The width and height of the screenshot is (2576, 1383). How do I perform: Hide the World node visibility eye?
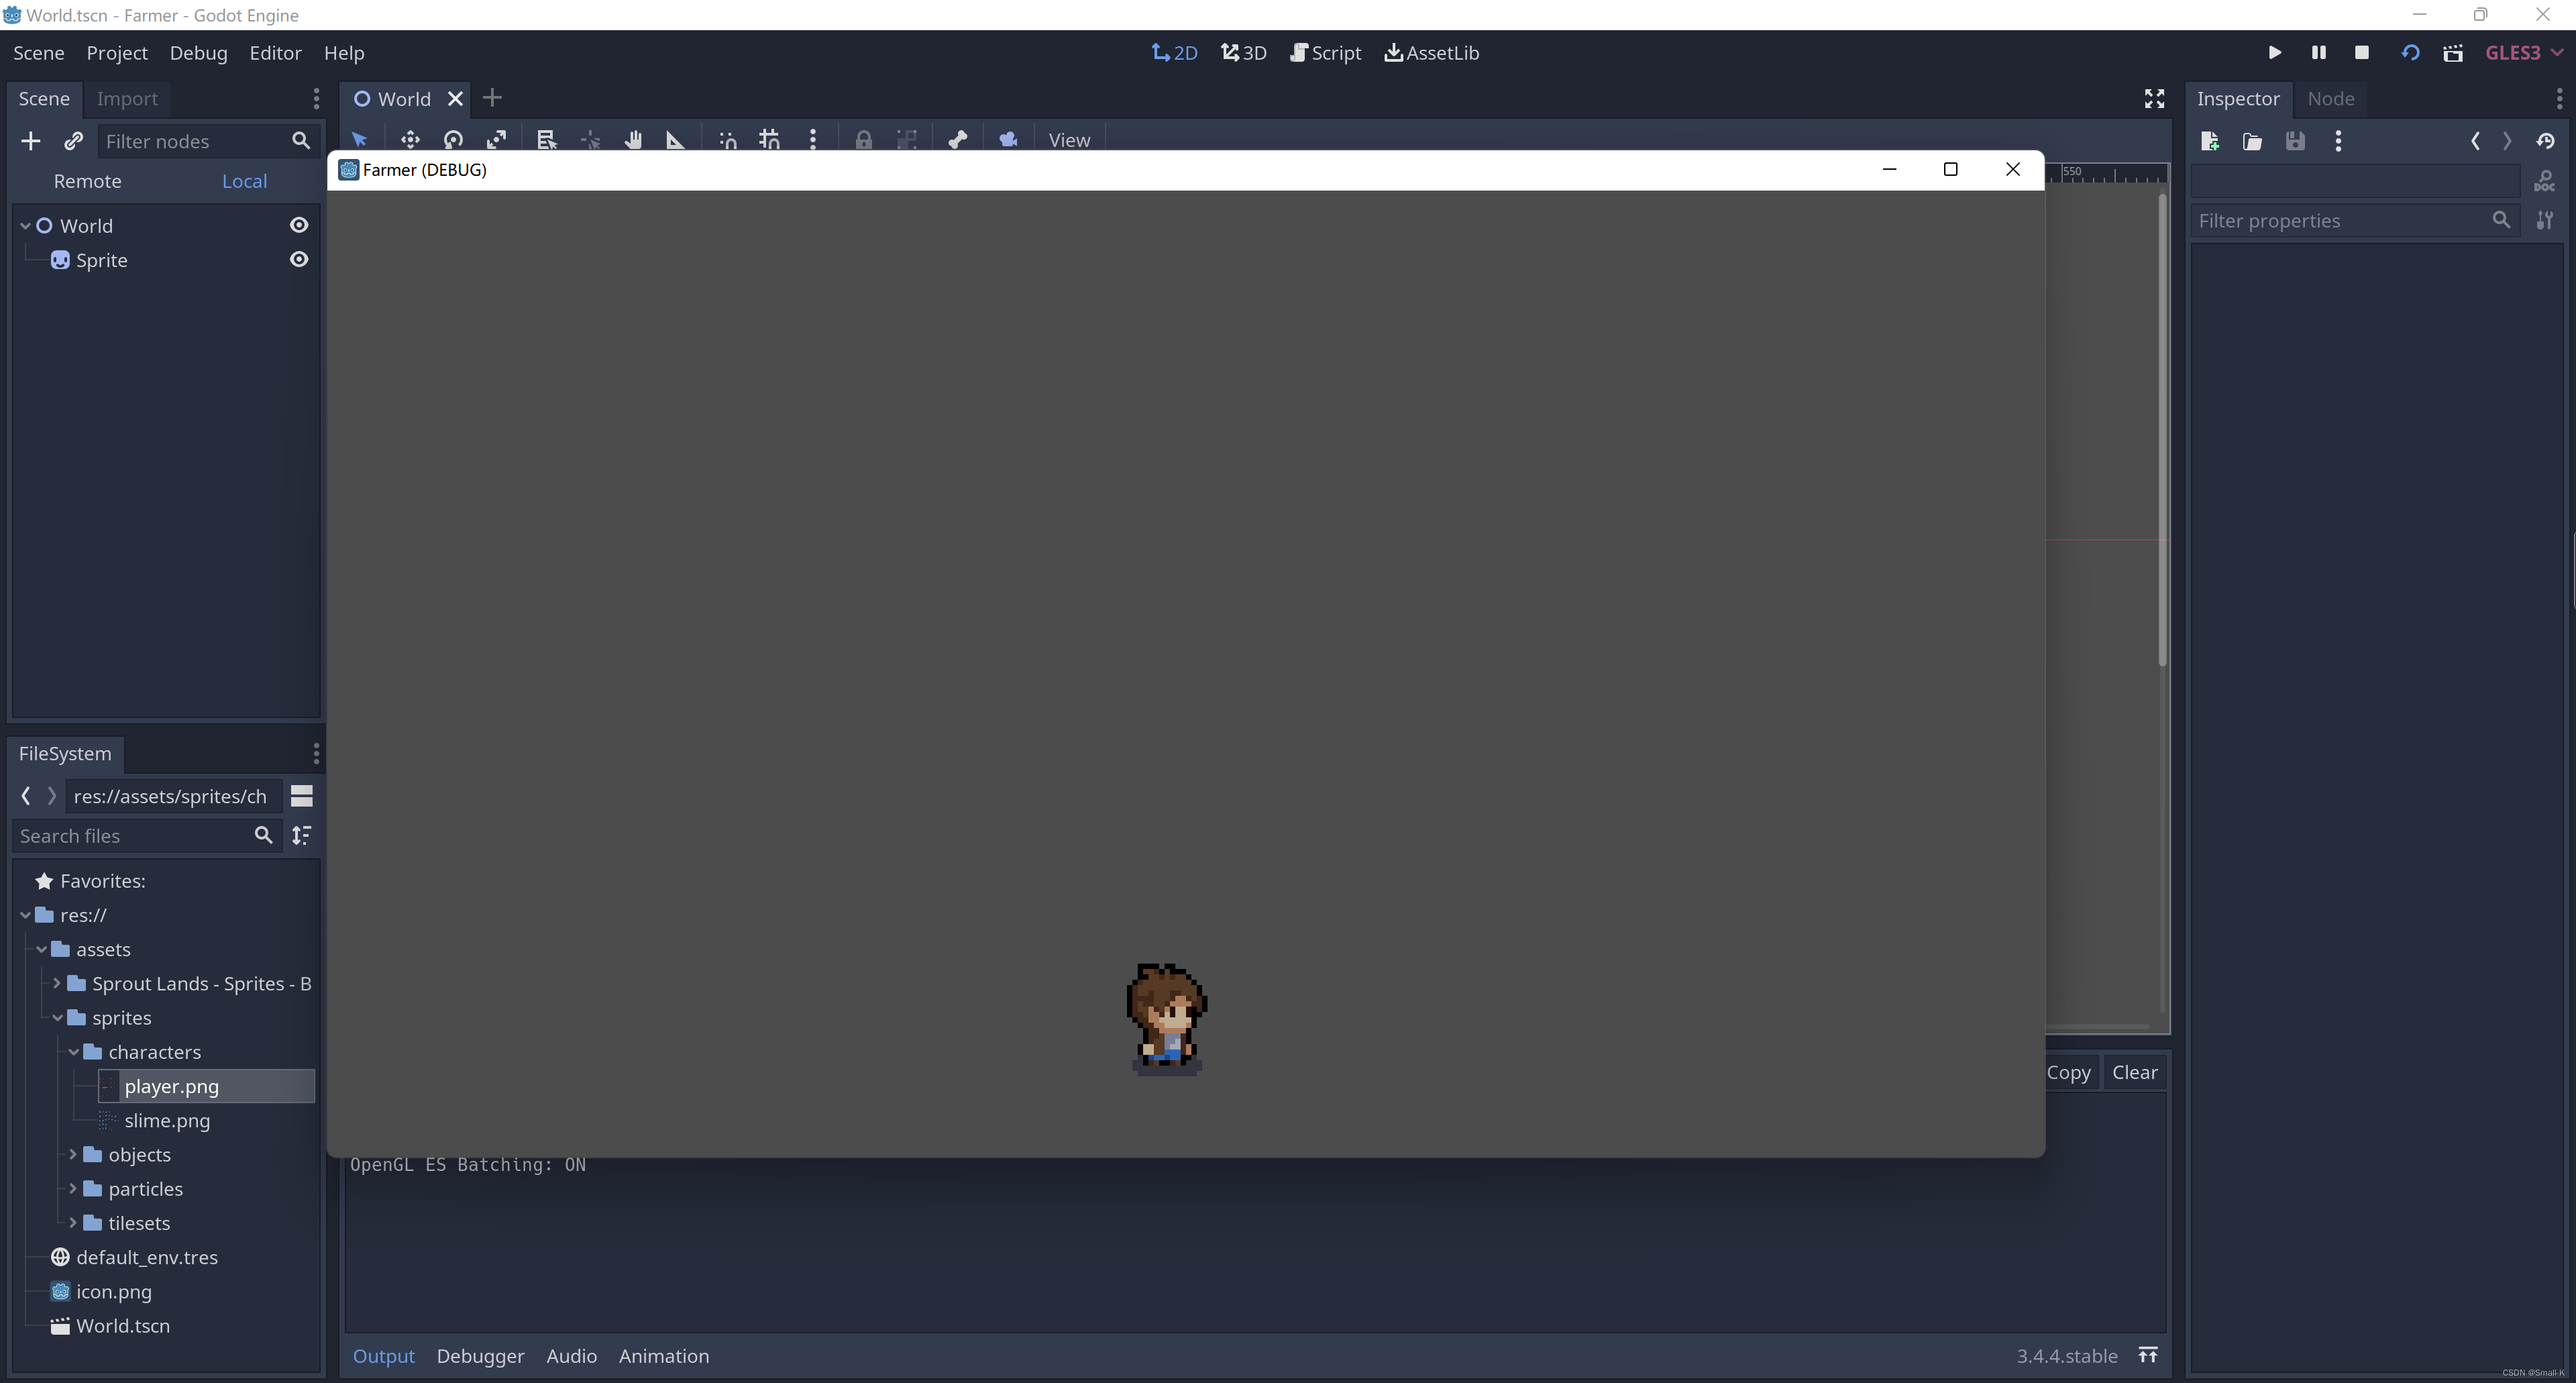298,225
